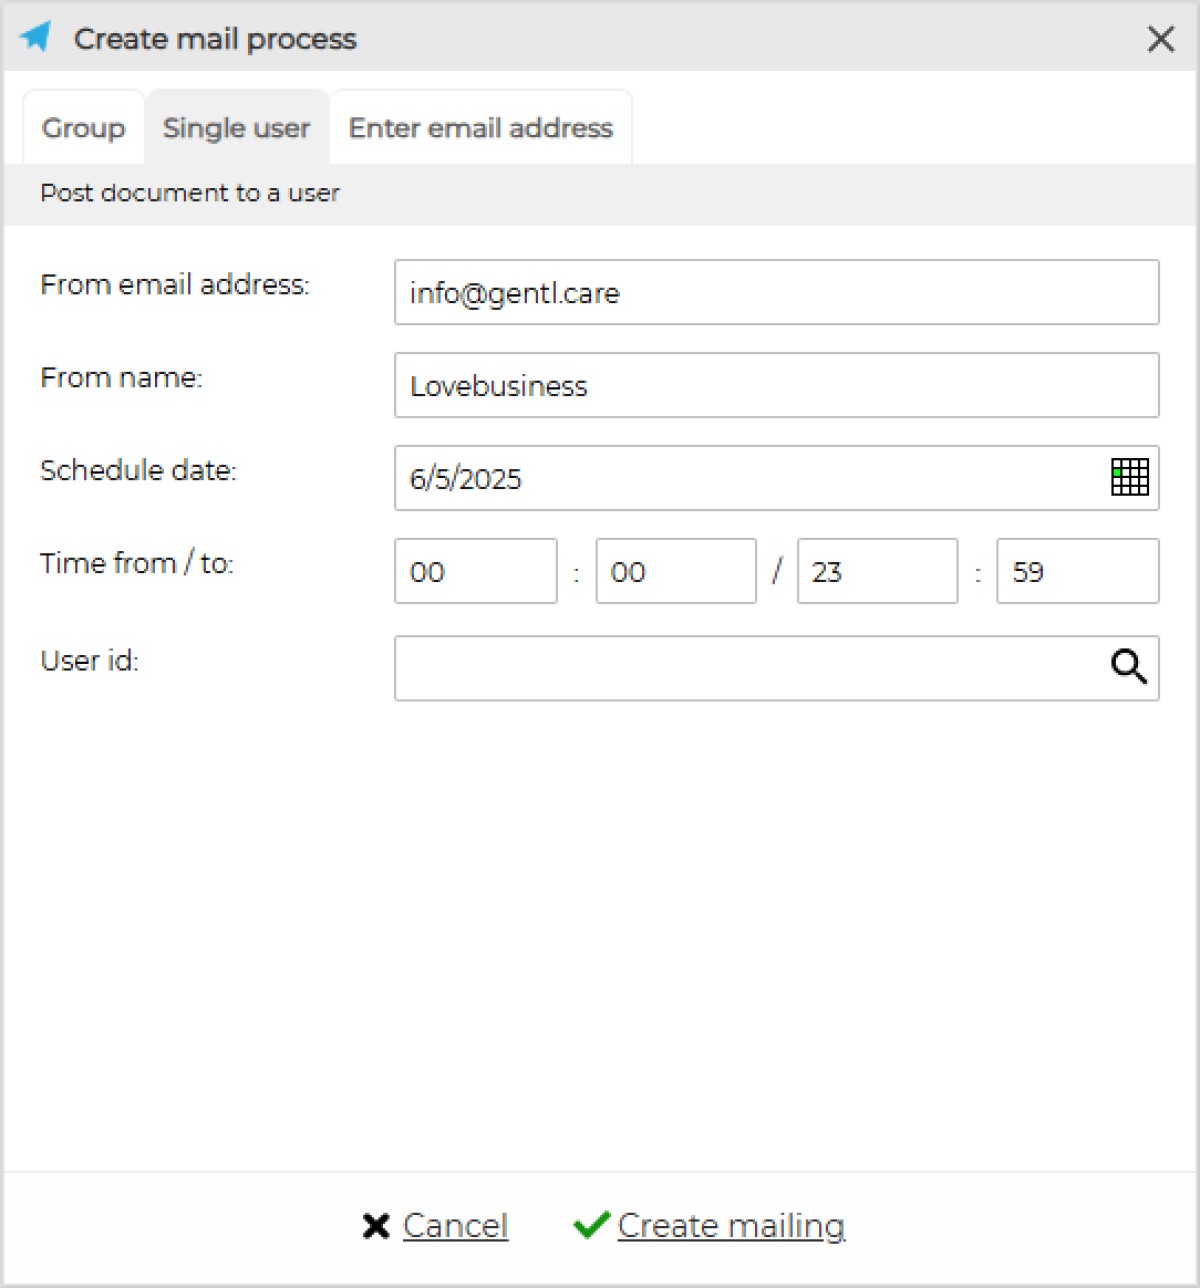Click the paper plane mail icon

click(x=36, y=37)
